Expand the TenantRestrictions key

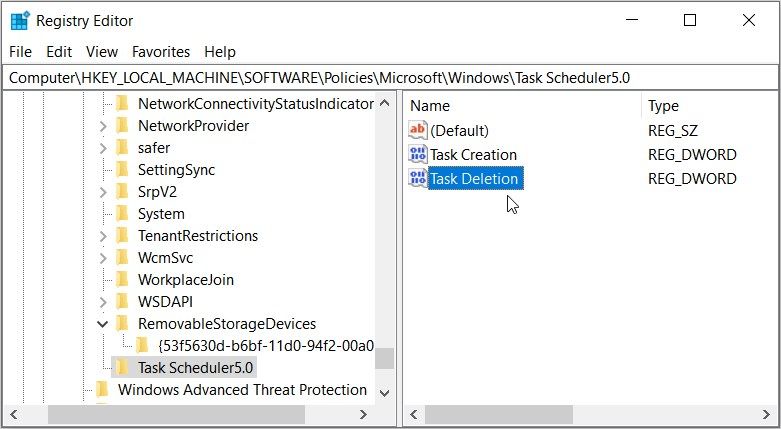[102, 236]
